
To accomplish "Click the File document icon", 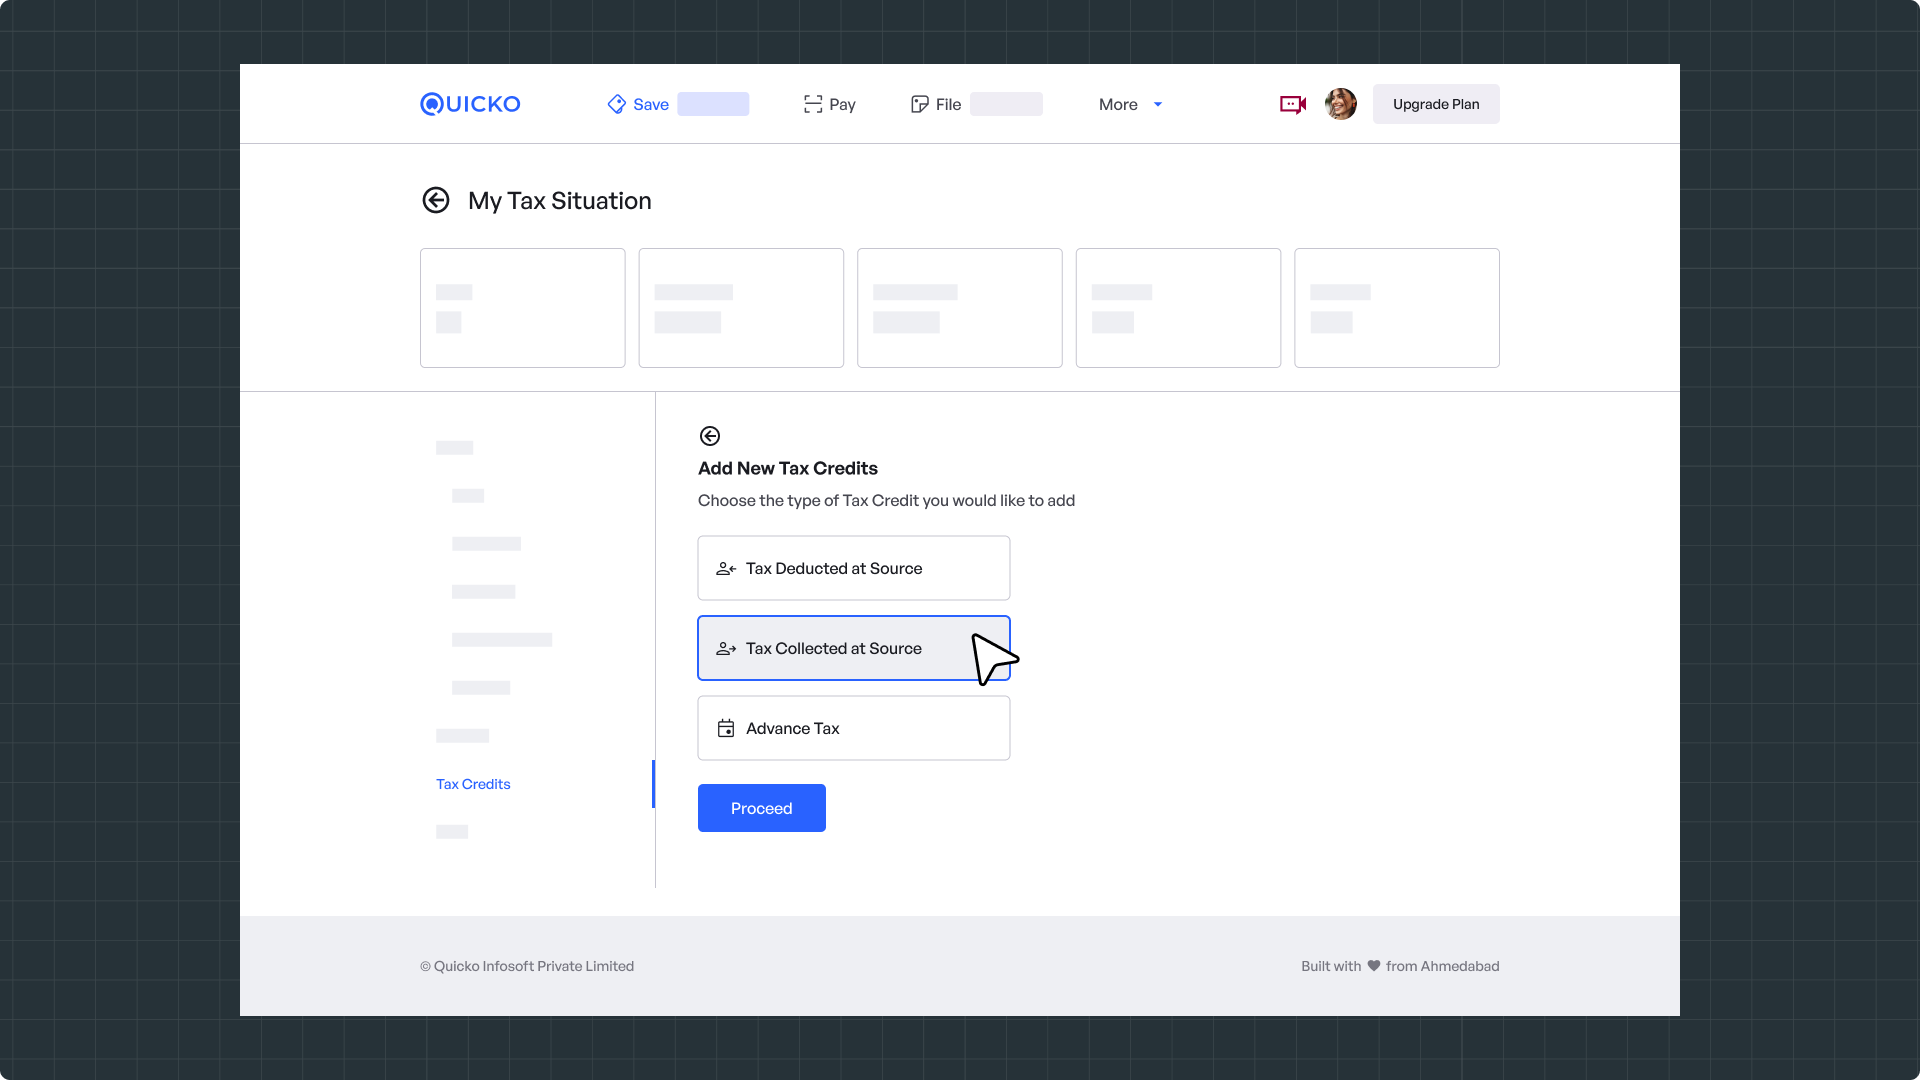I will pyautogui.click(x=919, y=104).
